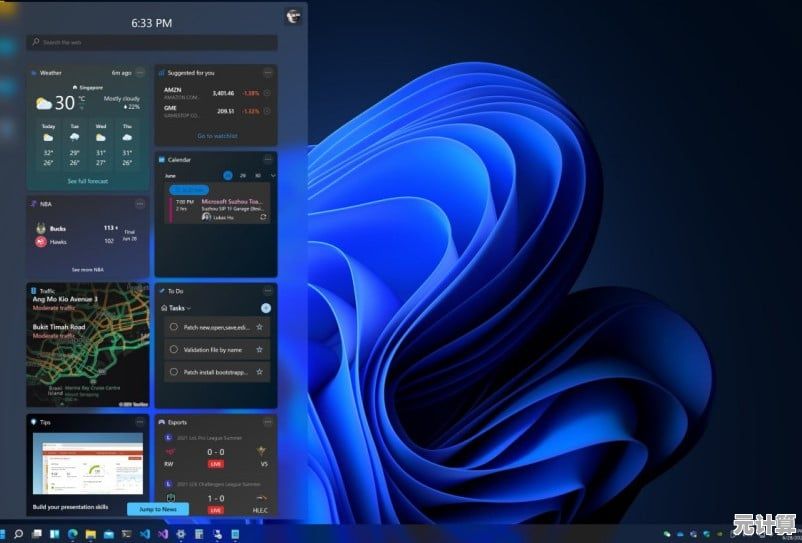
Task: Open taskbar Search magnifier
Action: pyautogui.click(x=18, y=534)
